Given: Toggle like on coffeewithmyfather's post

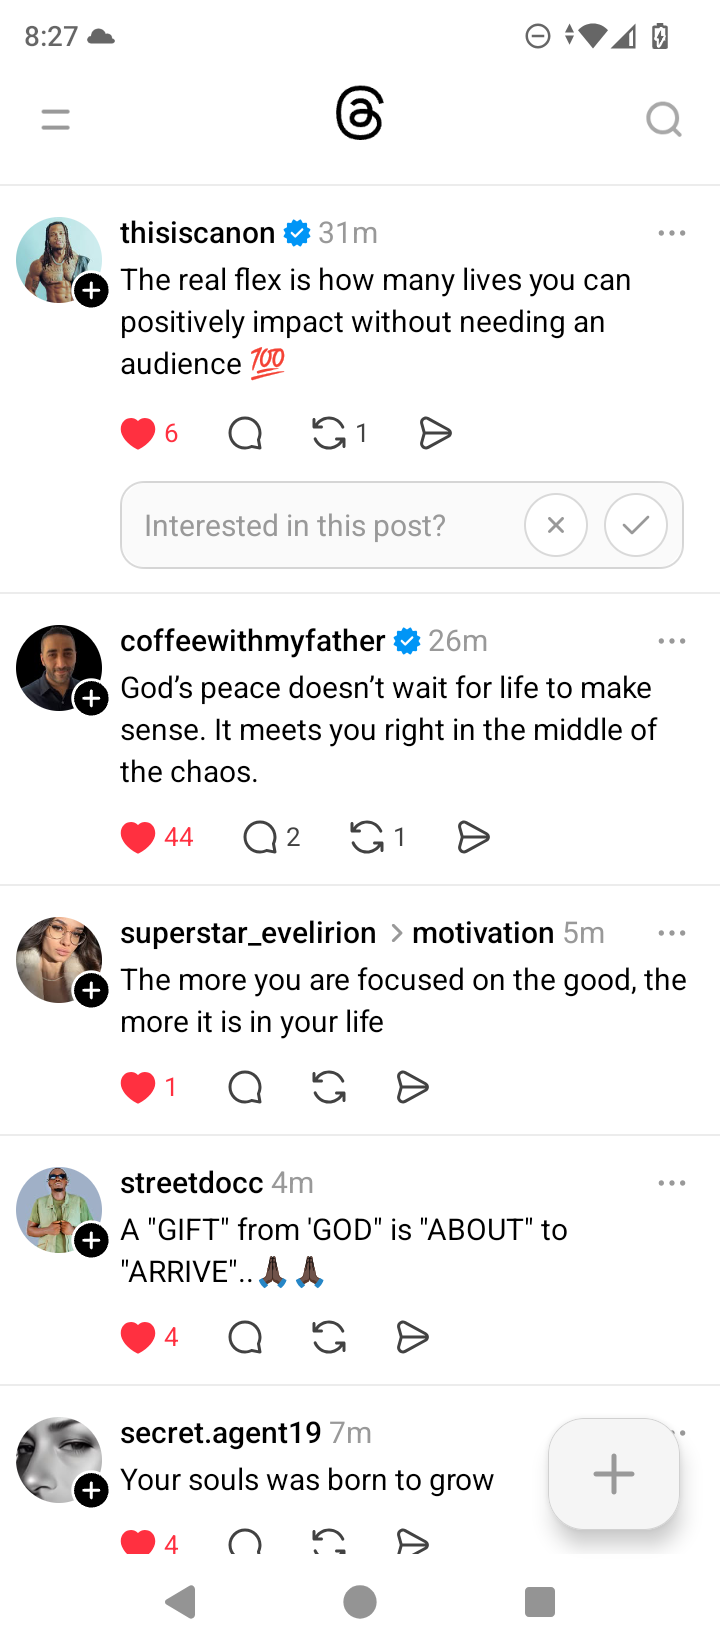Looking at the screenshot, I should pyautogui.click(x=138, y=837).
